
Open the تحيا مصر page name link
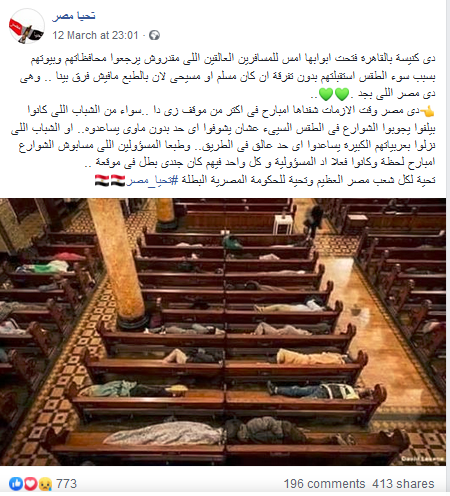74,16
